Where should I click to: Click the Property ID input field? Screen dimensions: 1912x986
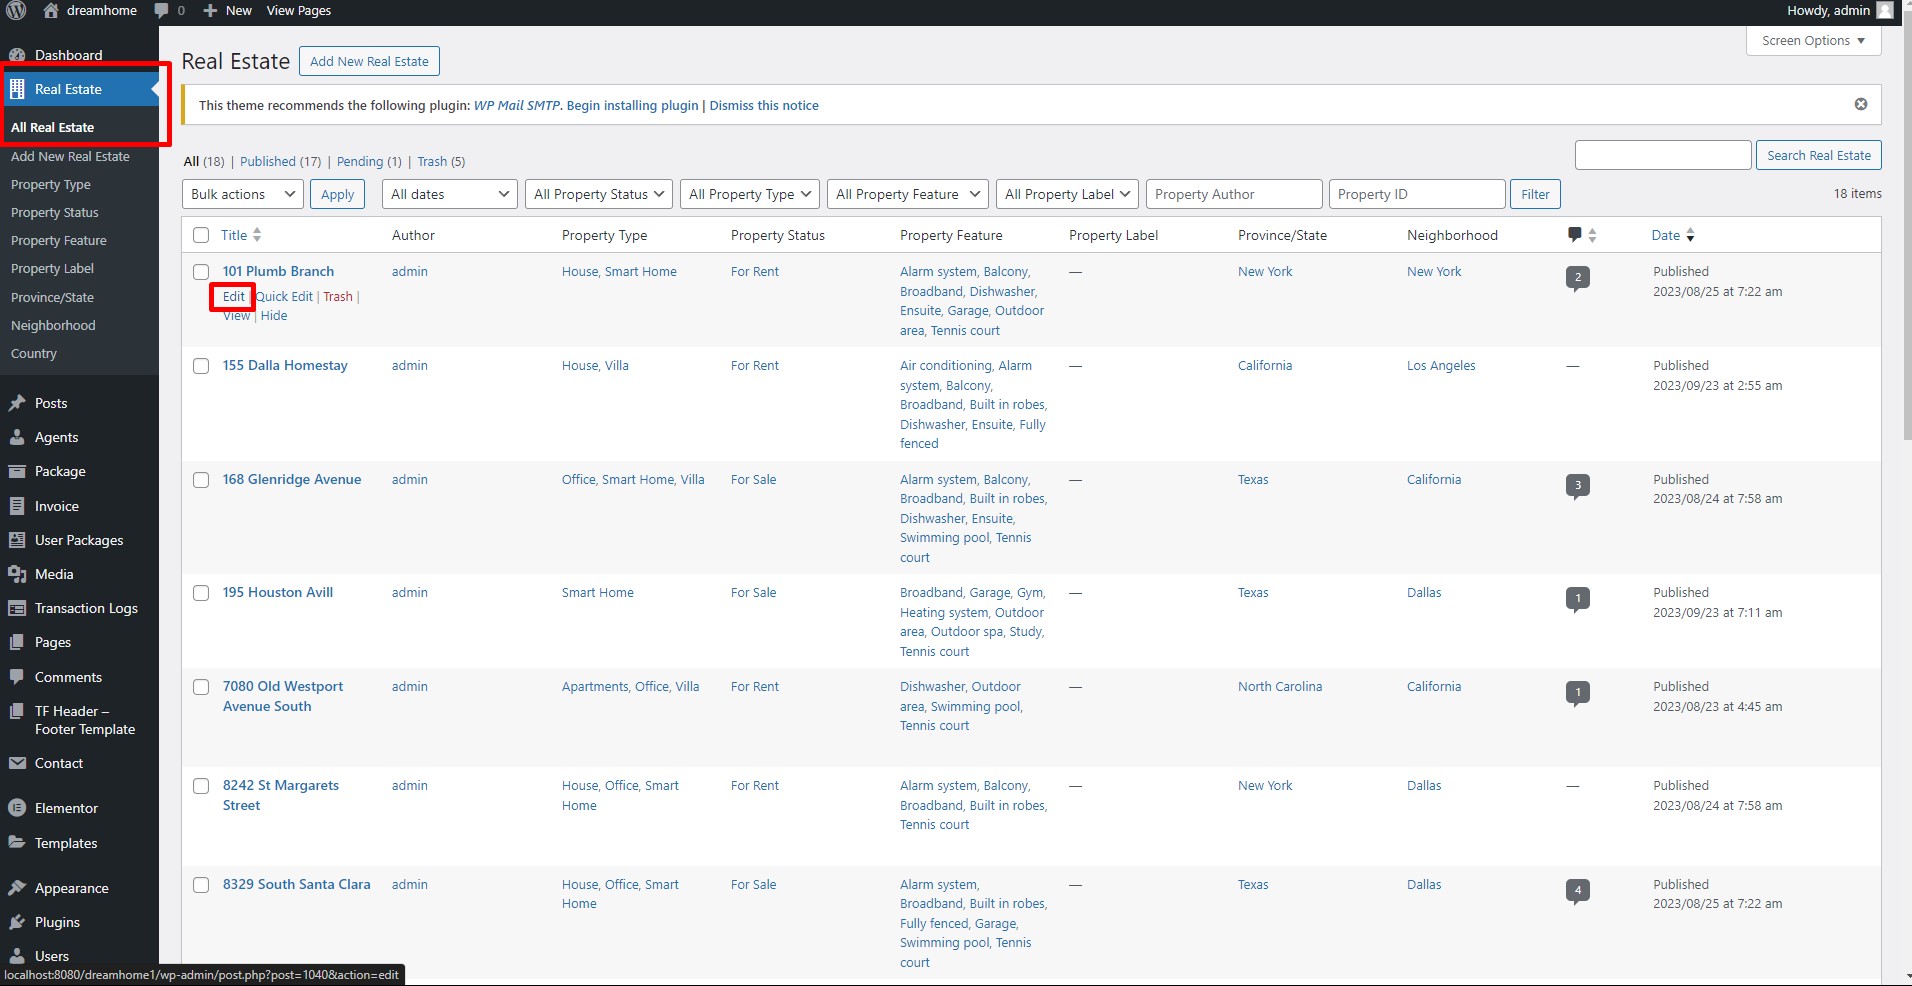[1417, 194]
